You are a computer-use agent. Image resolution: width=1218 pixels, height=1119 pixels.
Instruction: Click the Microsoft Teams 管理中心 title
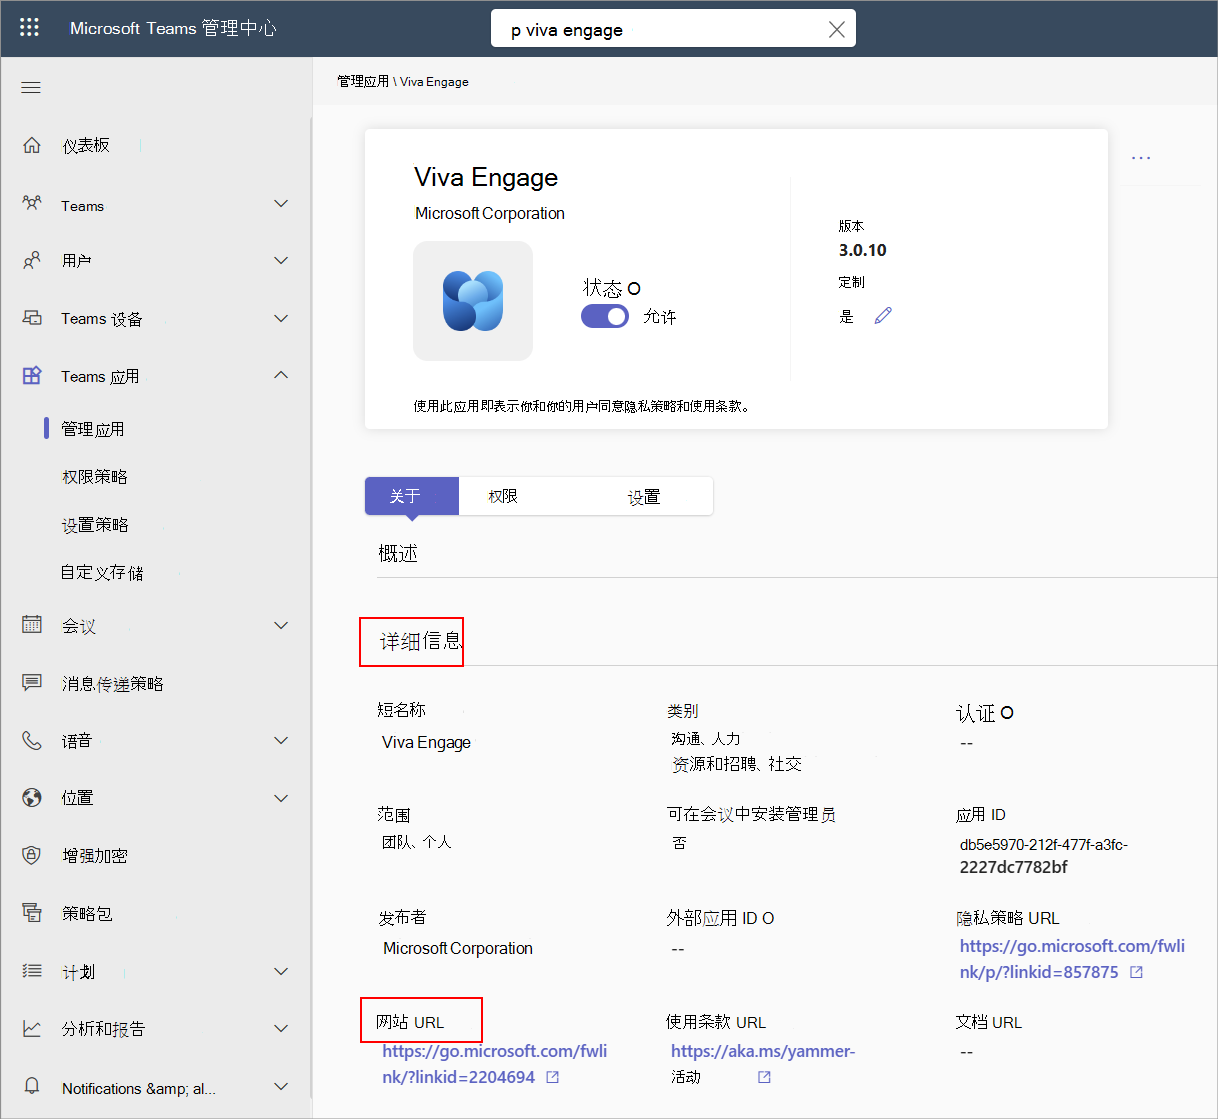173,28
